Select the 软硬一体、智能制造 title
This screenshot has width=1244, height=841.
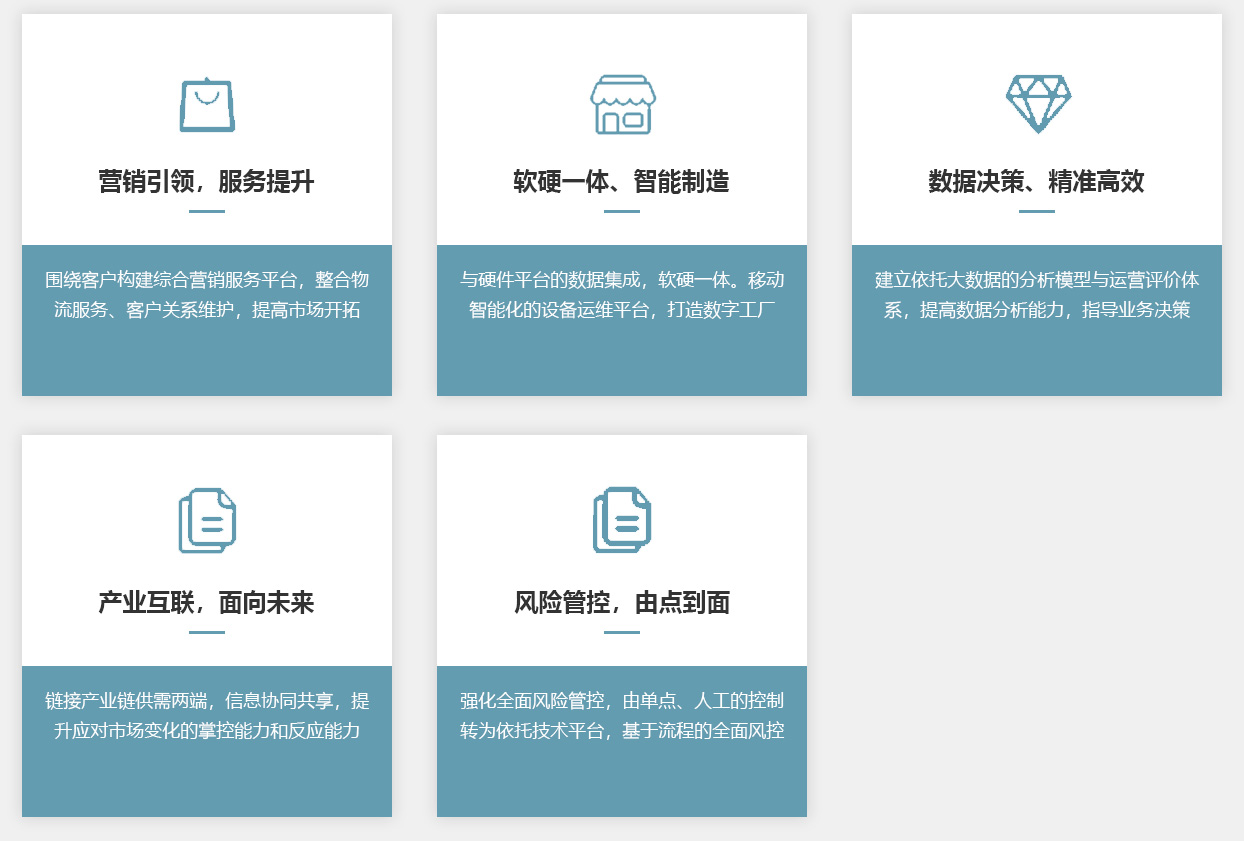[x=622, y=182]
